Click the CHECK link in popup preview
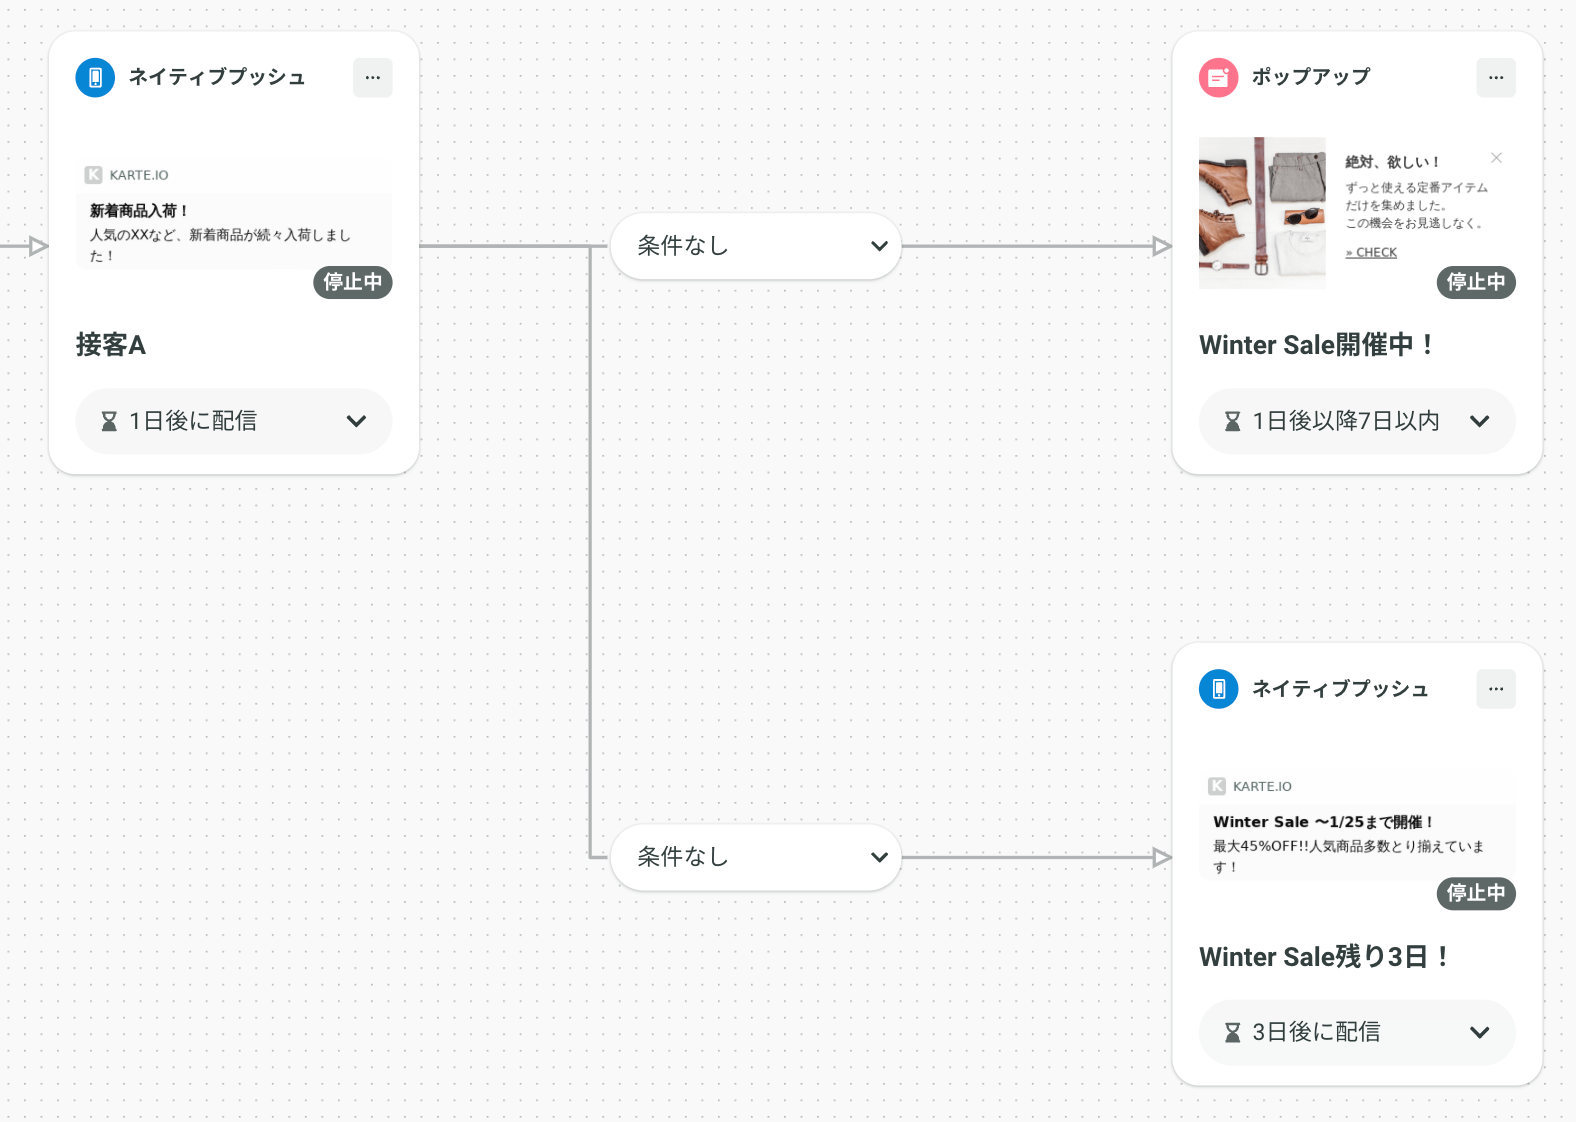The image size is (1576, 1122). tap(1371, 253)
